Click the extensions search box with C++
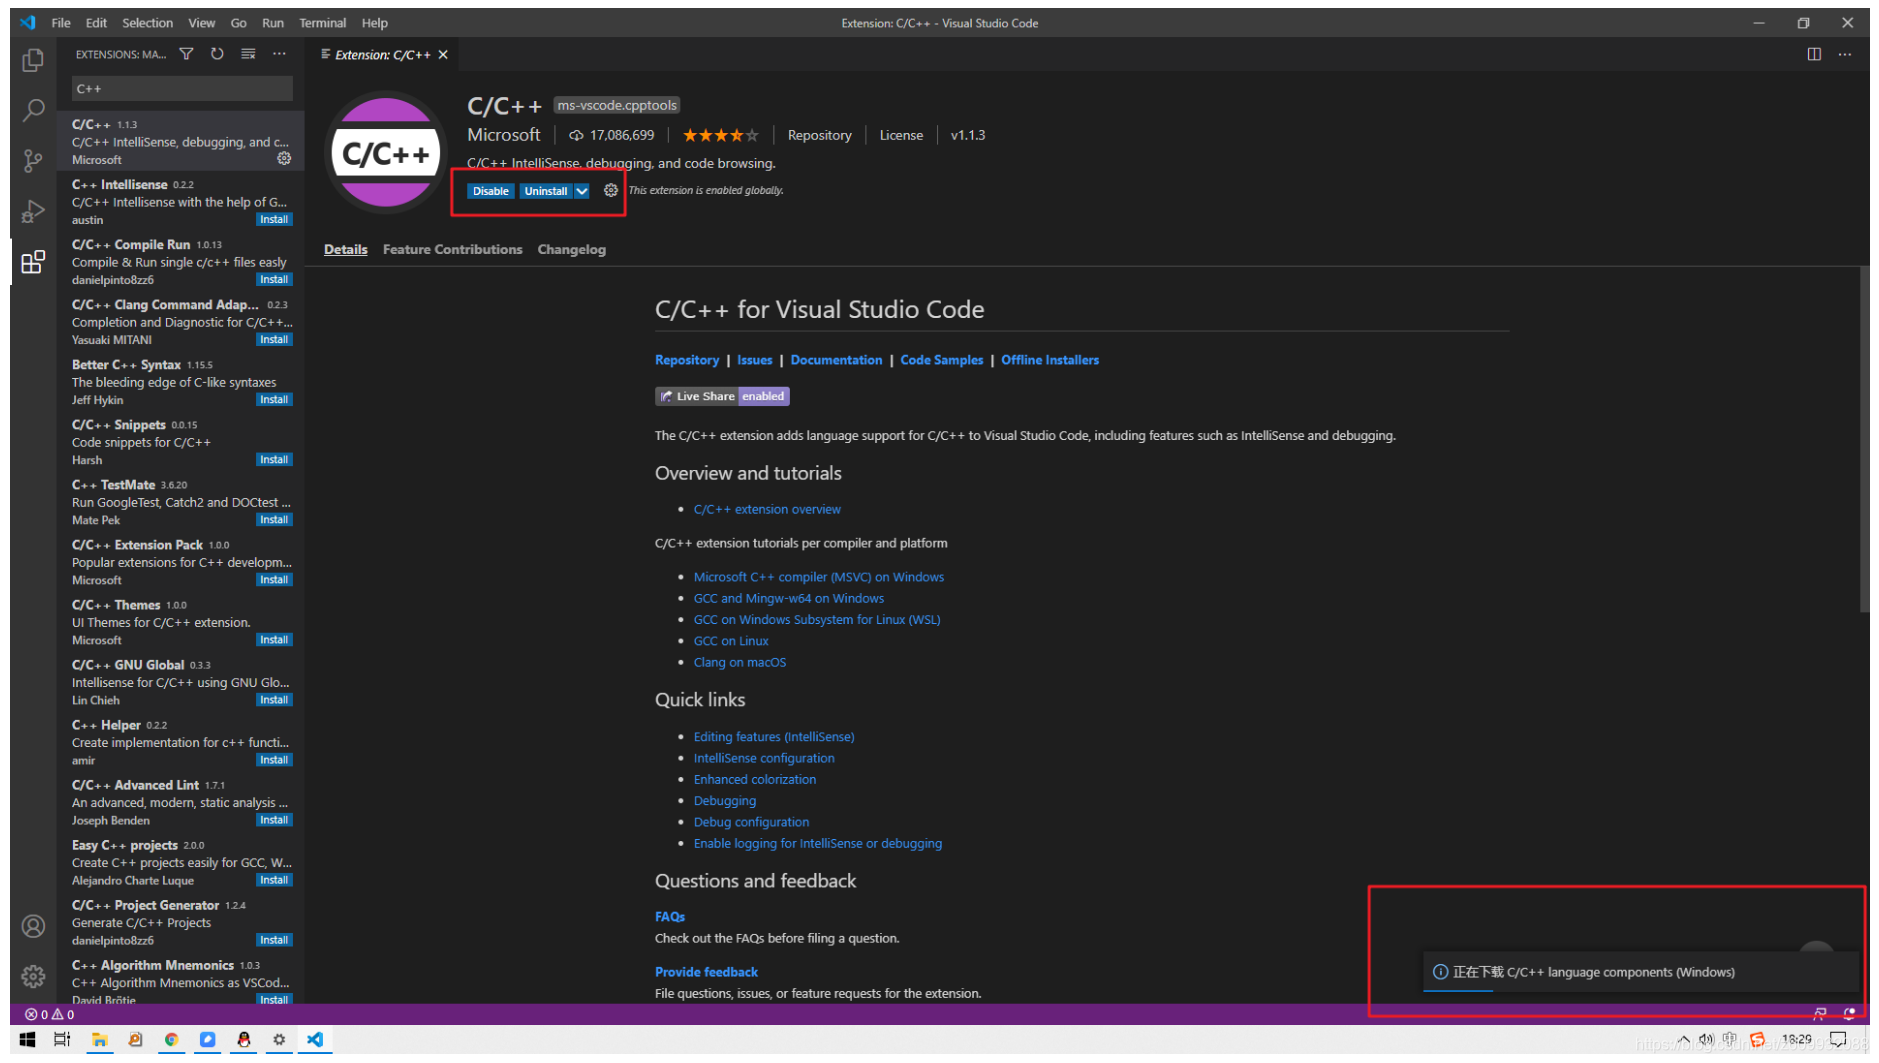This screenshot has width=1879, height=1063. (x=182, y=88)
